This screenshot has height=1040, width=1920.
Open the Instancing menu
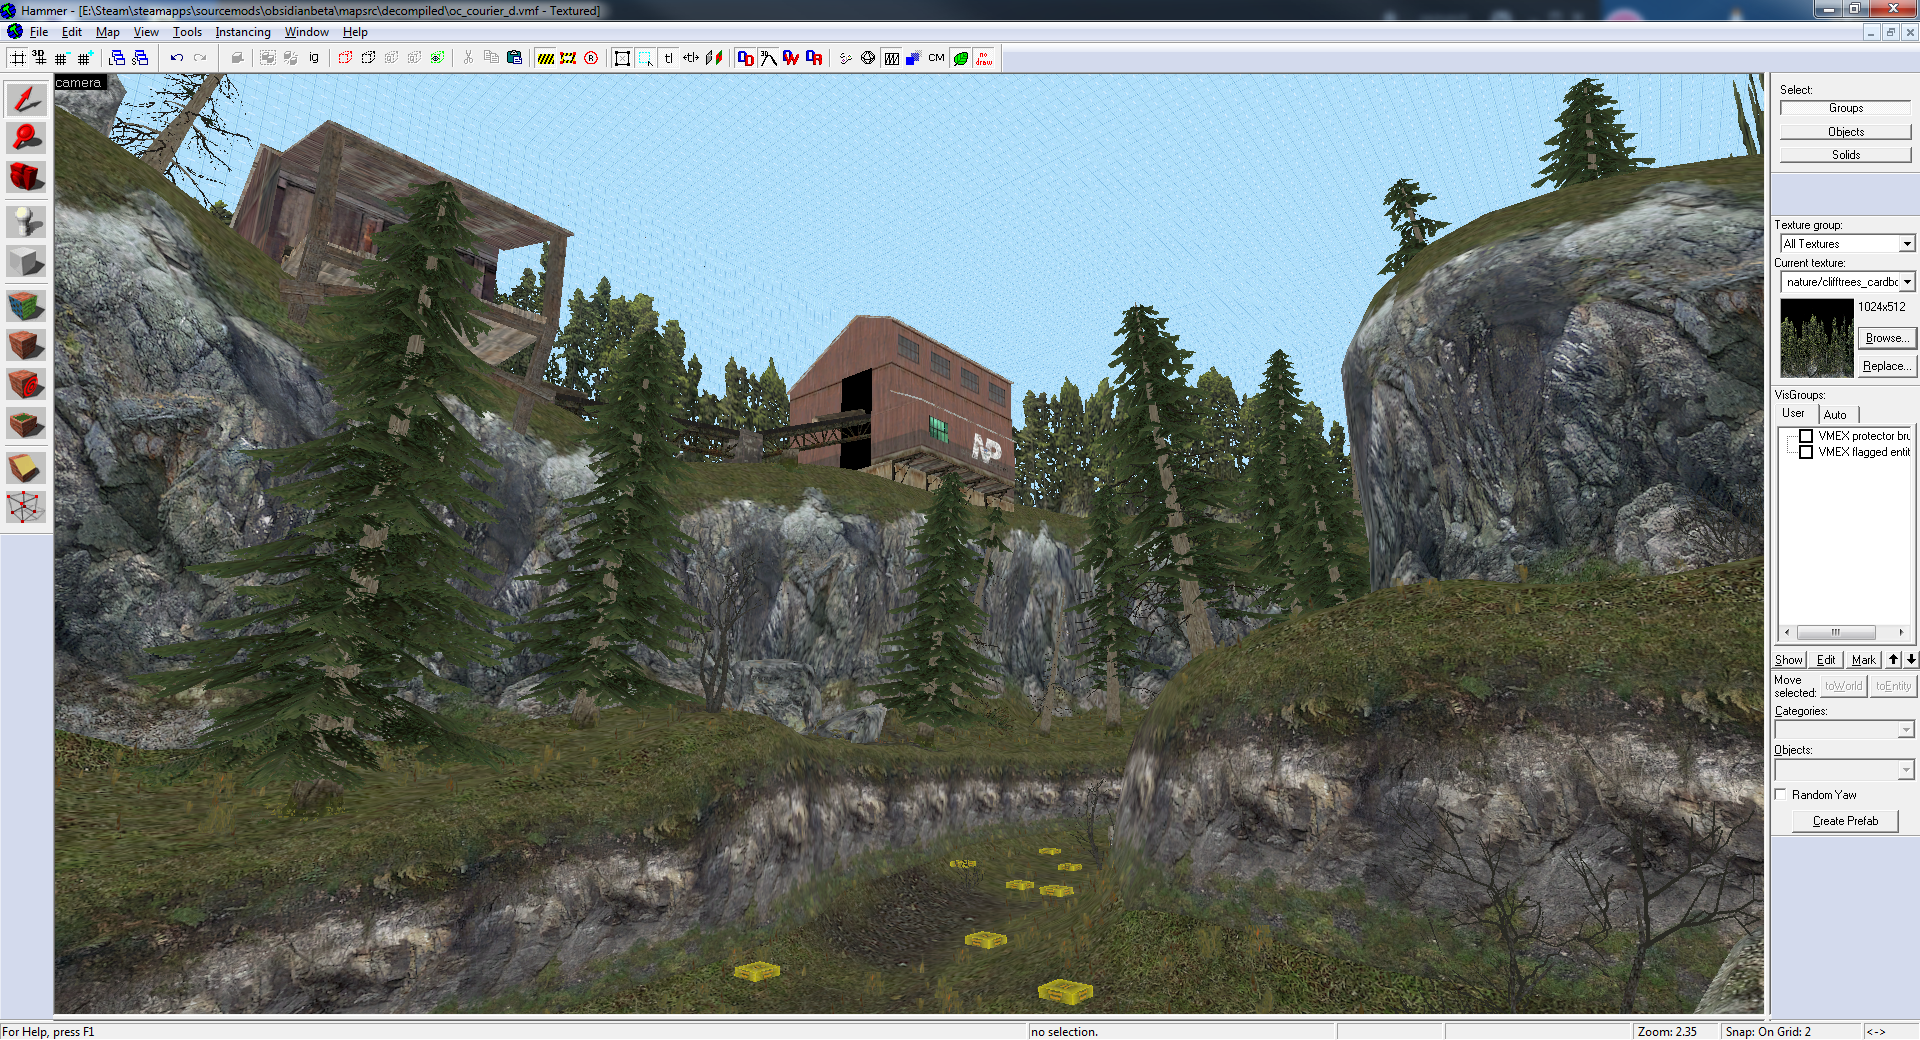coord(243,32)
